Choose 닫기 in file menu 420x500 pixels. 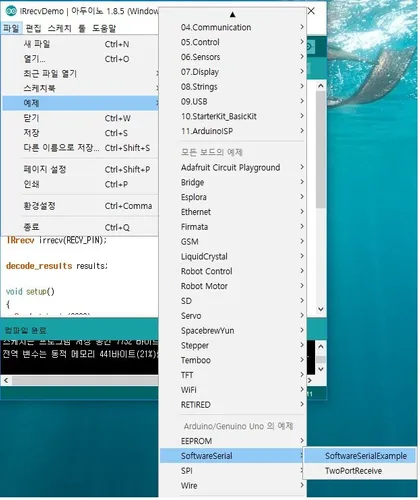tap(80, 118)
